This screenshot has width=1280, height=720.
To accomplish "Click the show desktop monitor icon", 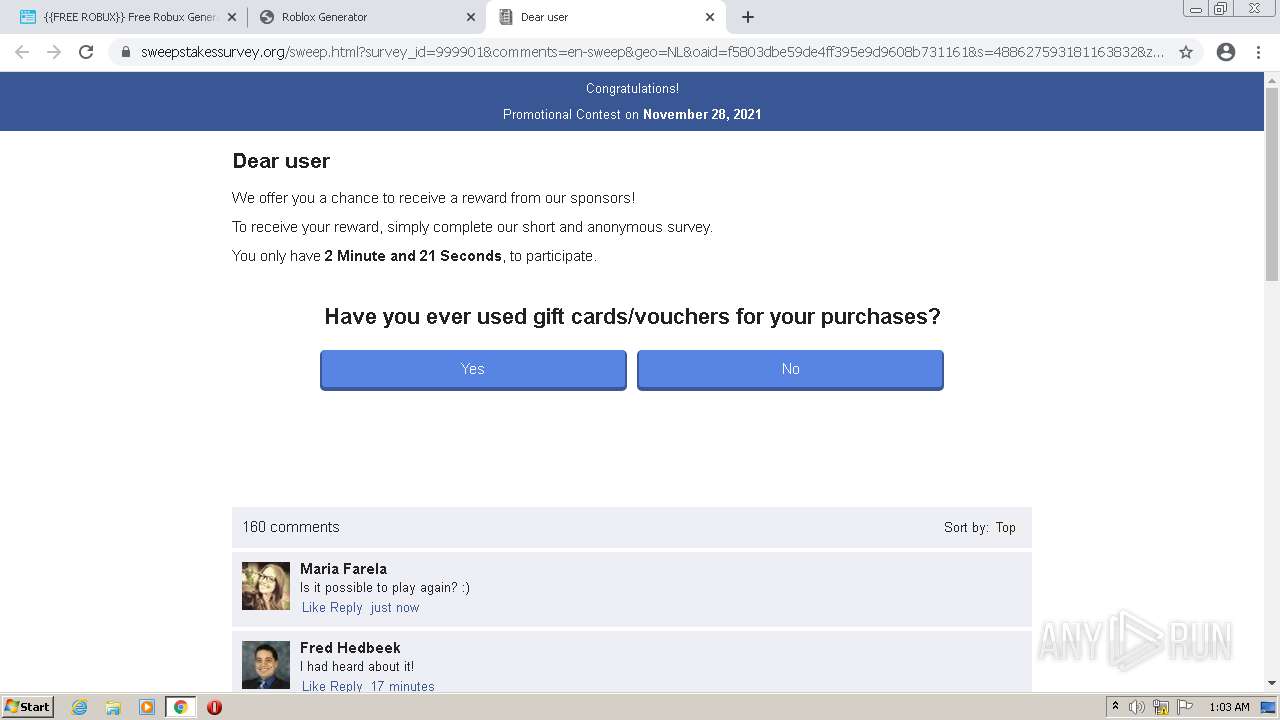I will (x=1269, y=707).
